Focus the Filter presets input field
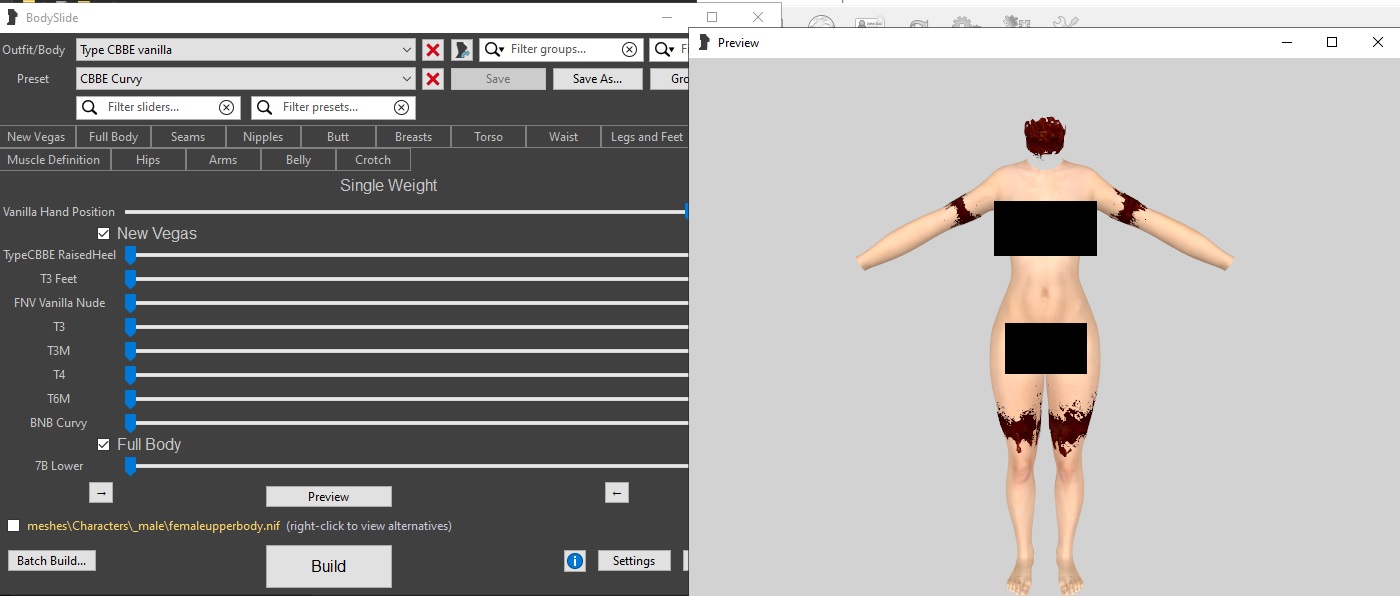Screen dimensions: 1400x596 [x=335, y=107]
